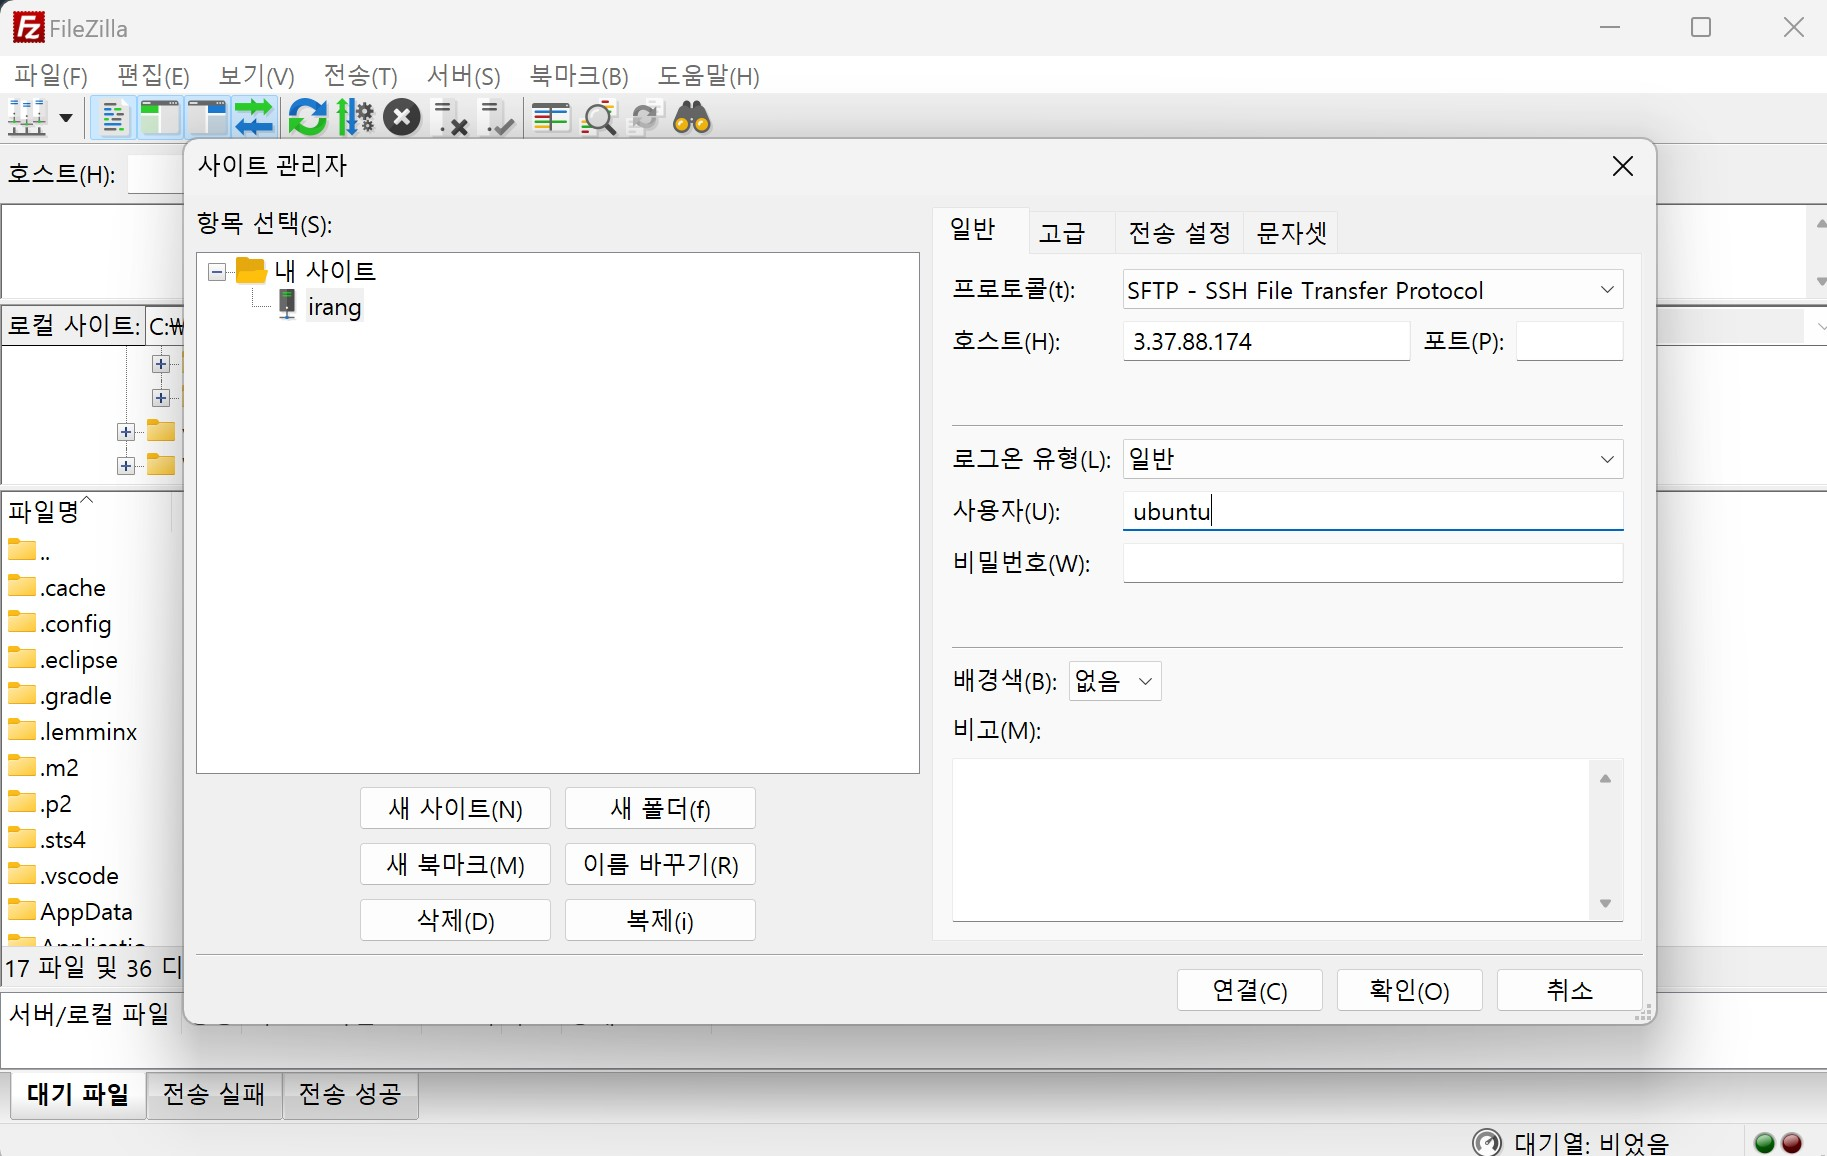Click the 취소 cancel button
1827x1156 pixels.
point(1569,990)
